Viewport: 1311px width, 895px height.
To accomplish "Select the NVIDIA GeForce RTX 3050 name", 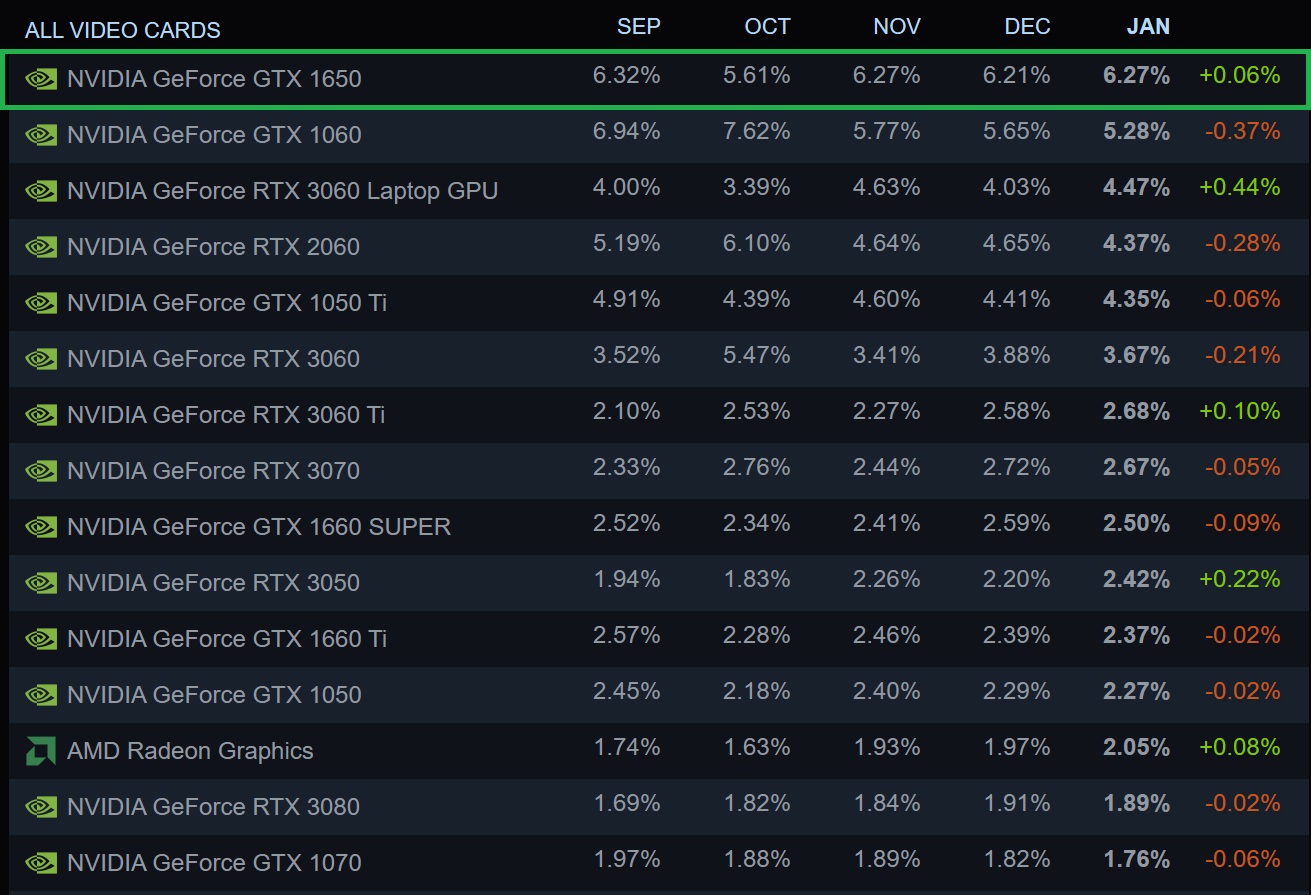I will tap(213, 583).
